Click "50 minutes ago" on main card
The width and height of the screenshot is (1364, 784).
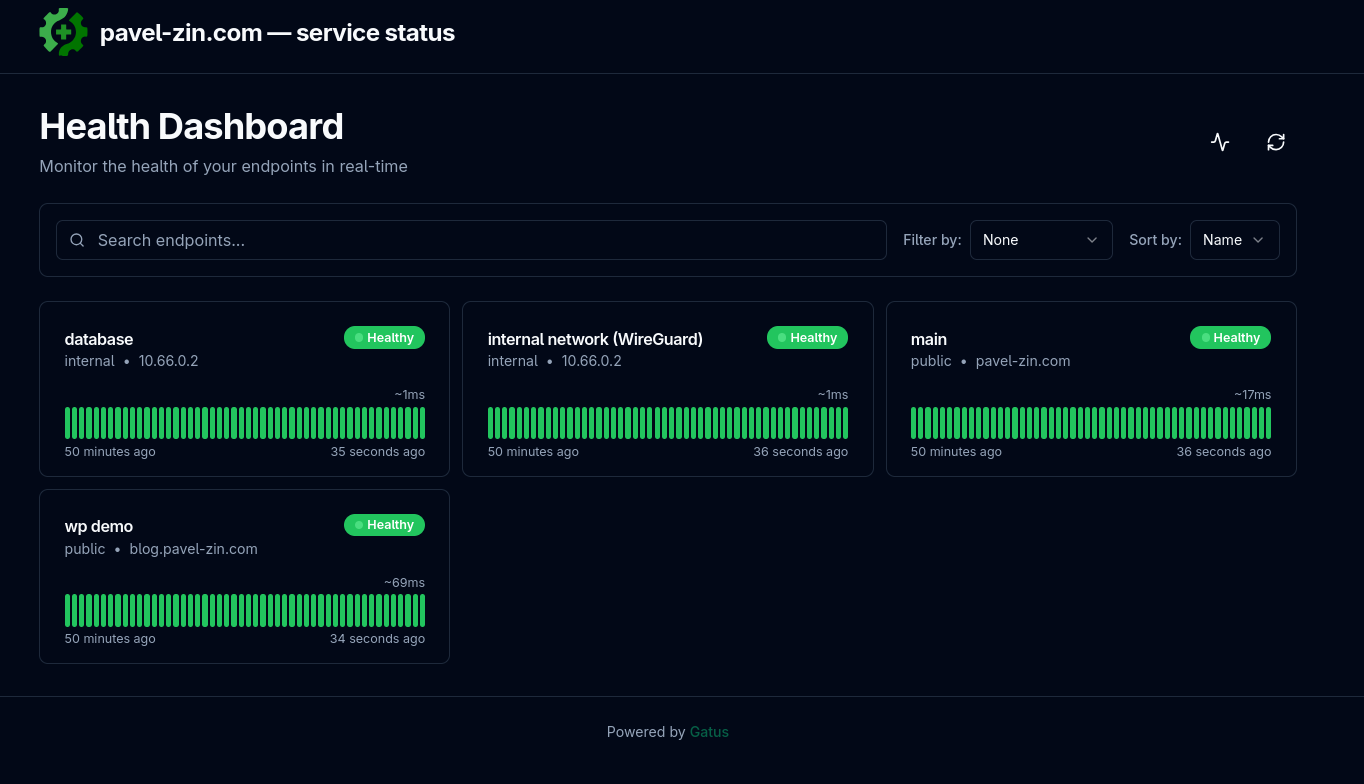click(x=956, y=452)
